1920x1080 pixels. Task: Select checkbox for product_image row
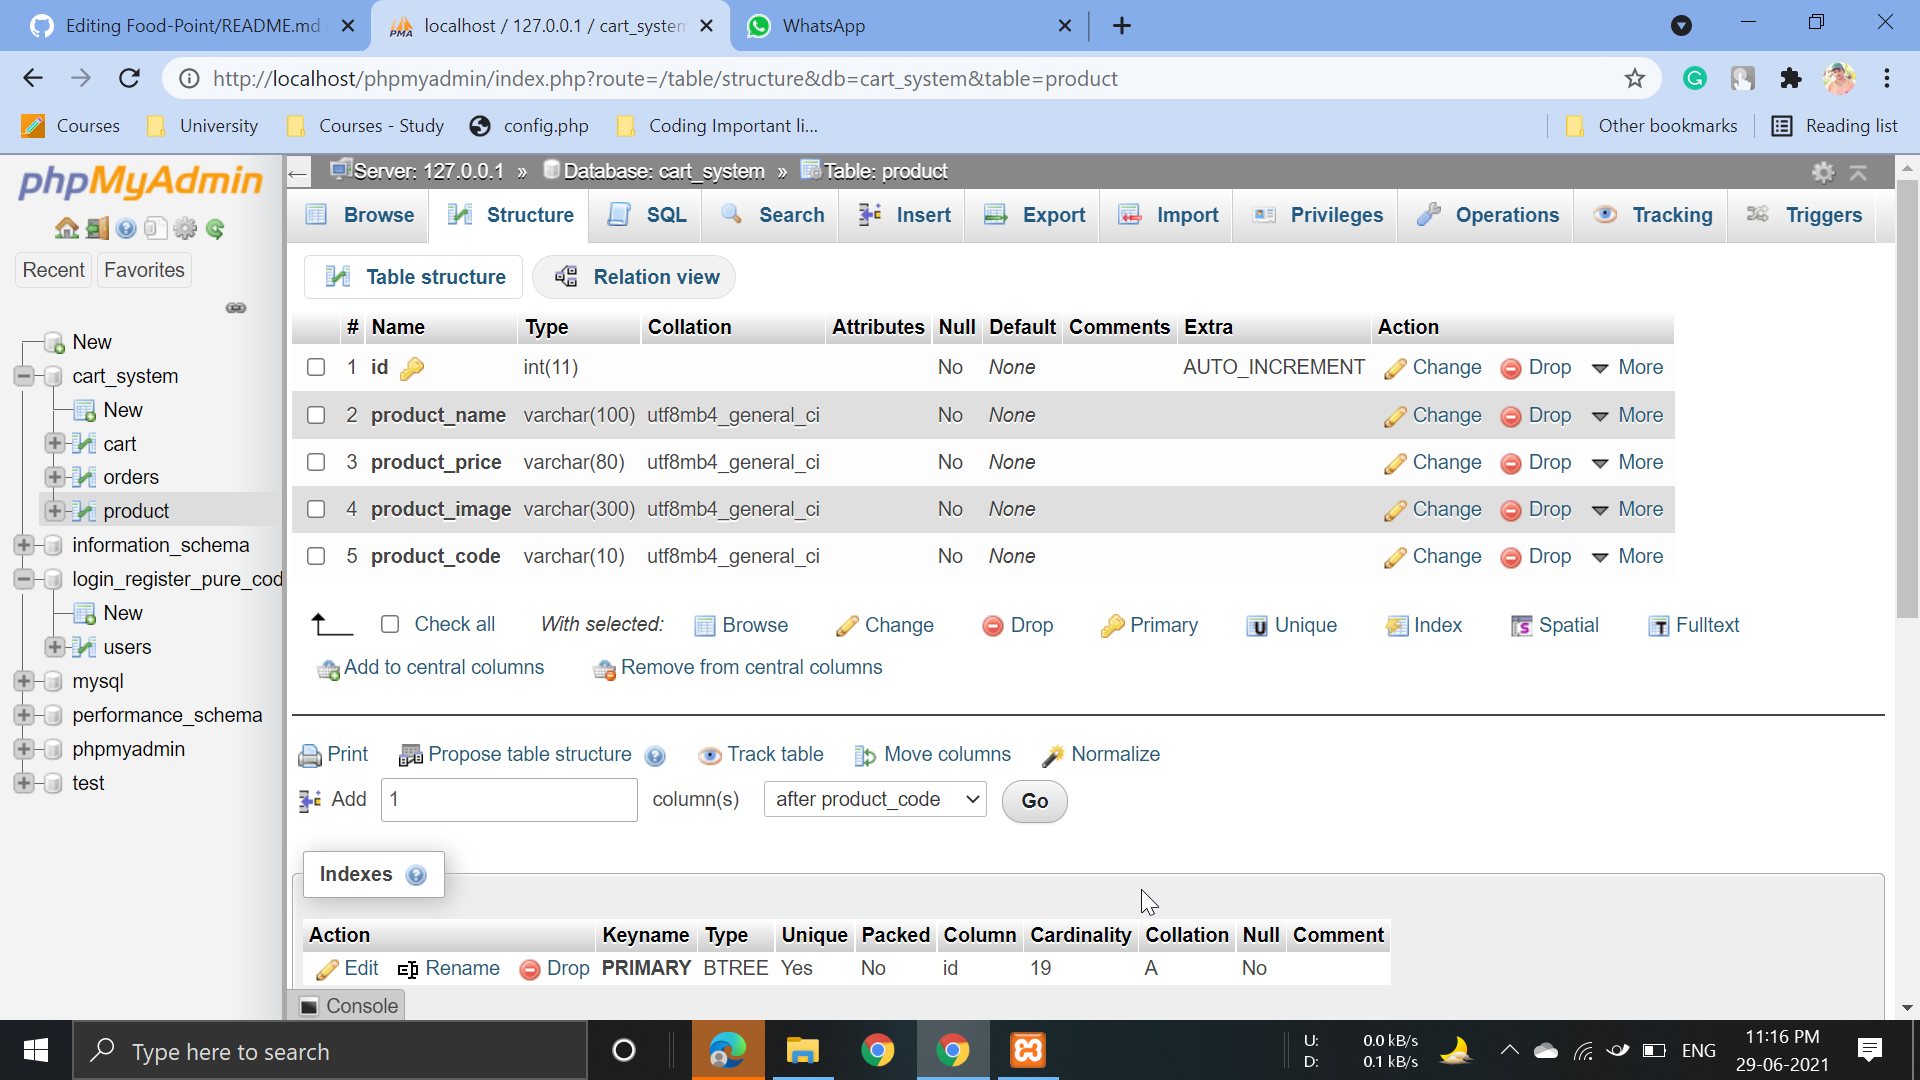316,509
